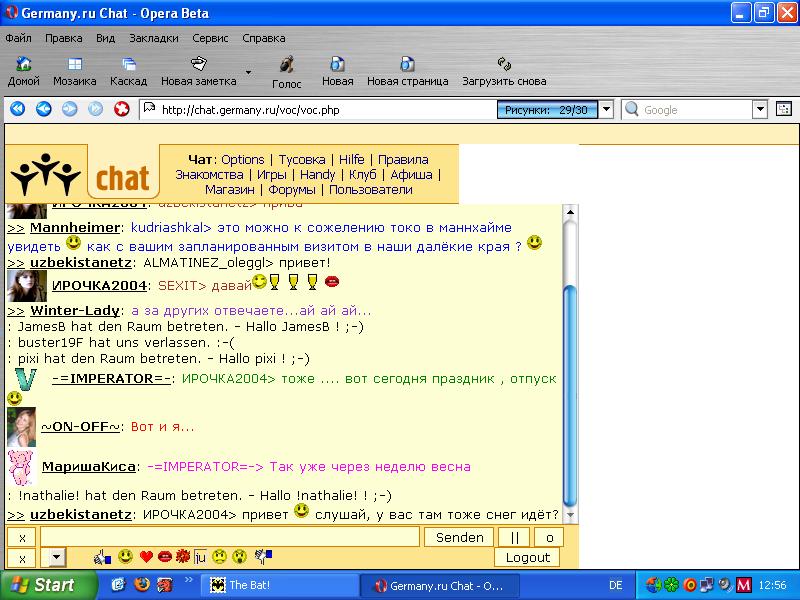Focus the Google search field
This screenshot has width=800, height=600.
(x=687, y=110)
